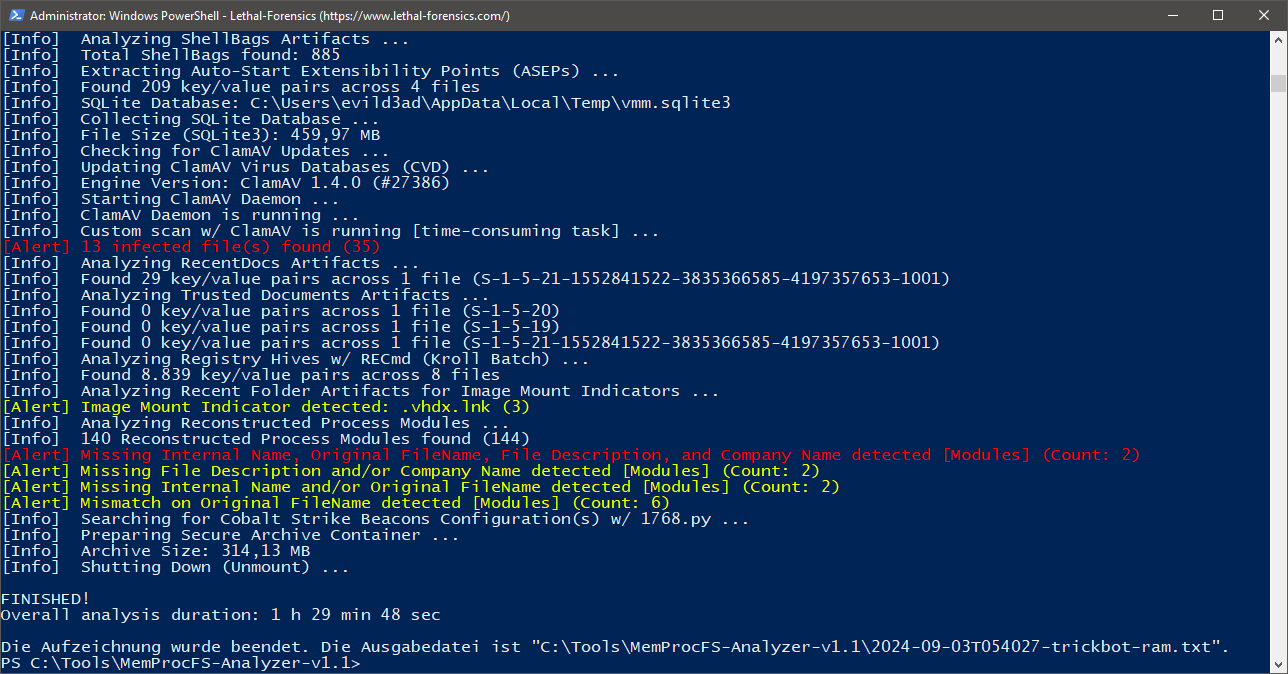This screenshot has height=674, width=1288.
Task: Click the Lethal-Forensics window title text
Action: click(270, 16)
